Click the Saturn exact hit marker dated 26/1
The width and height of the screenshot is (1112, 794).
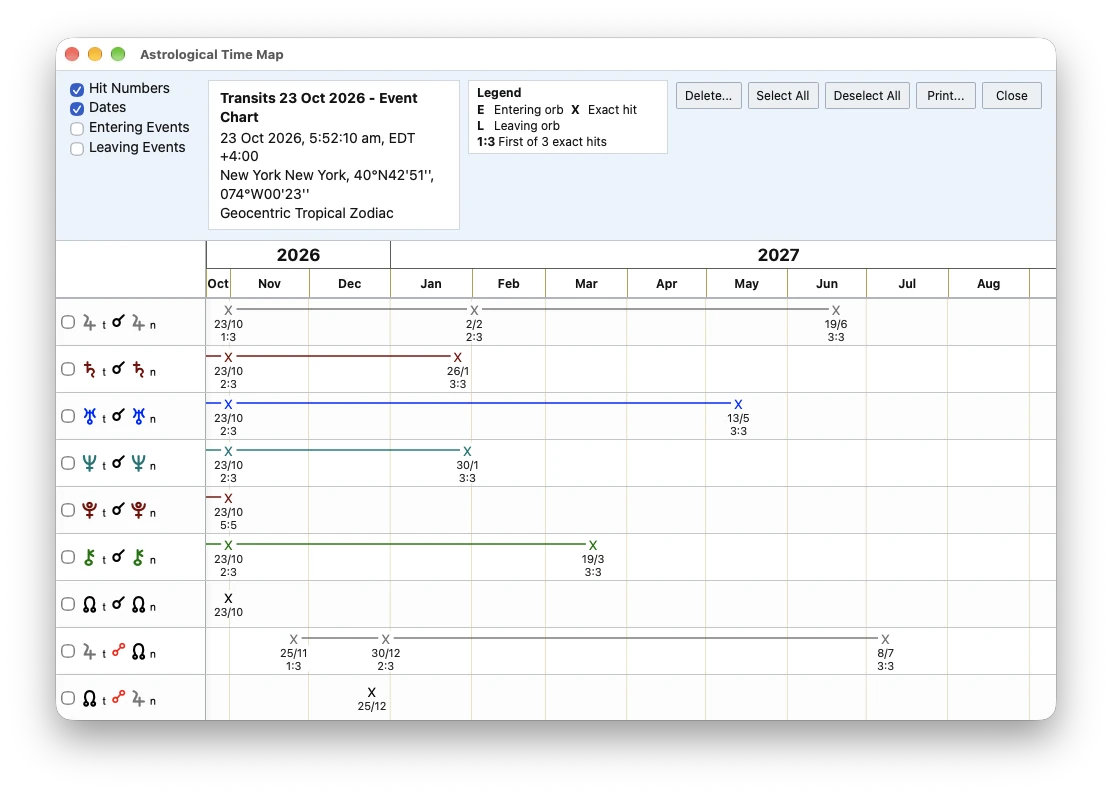pyautogui.click(x=457, y=357)
